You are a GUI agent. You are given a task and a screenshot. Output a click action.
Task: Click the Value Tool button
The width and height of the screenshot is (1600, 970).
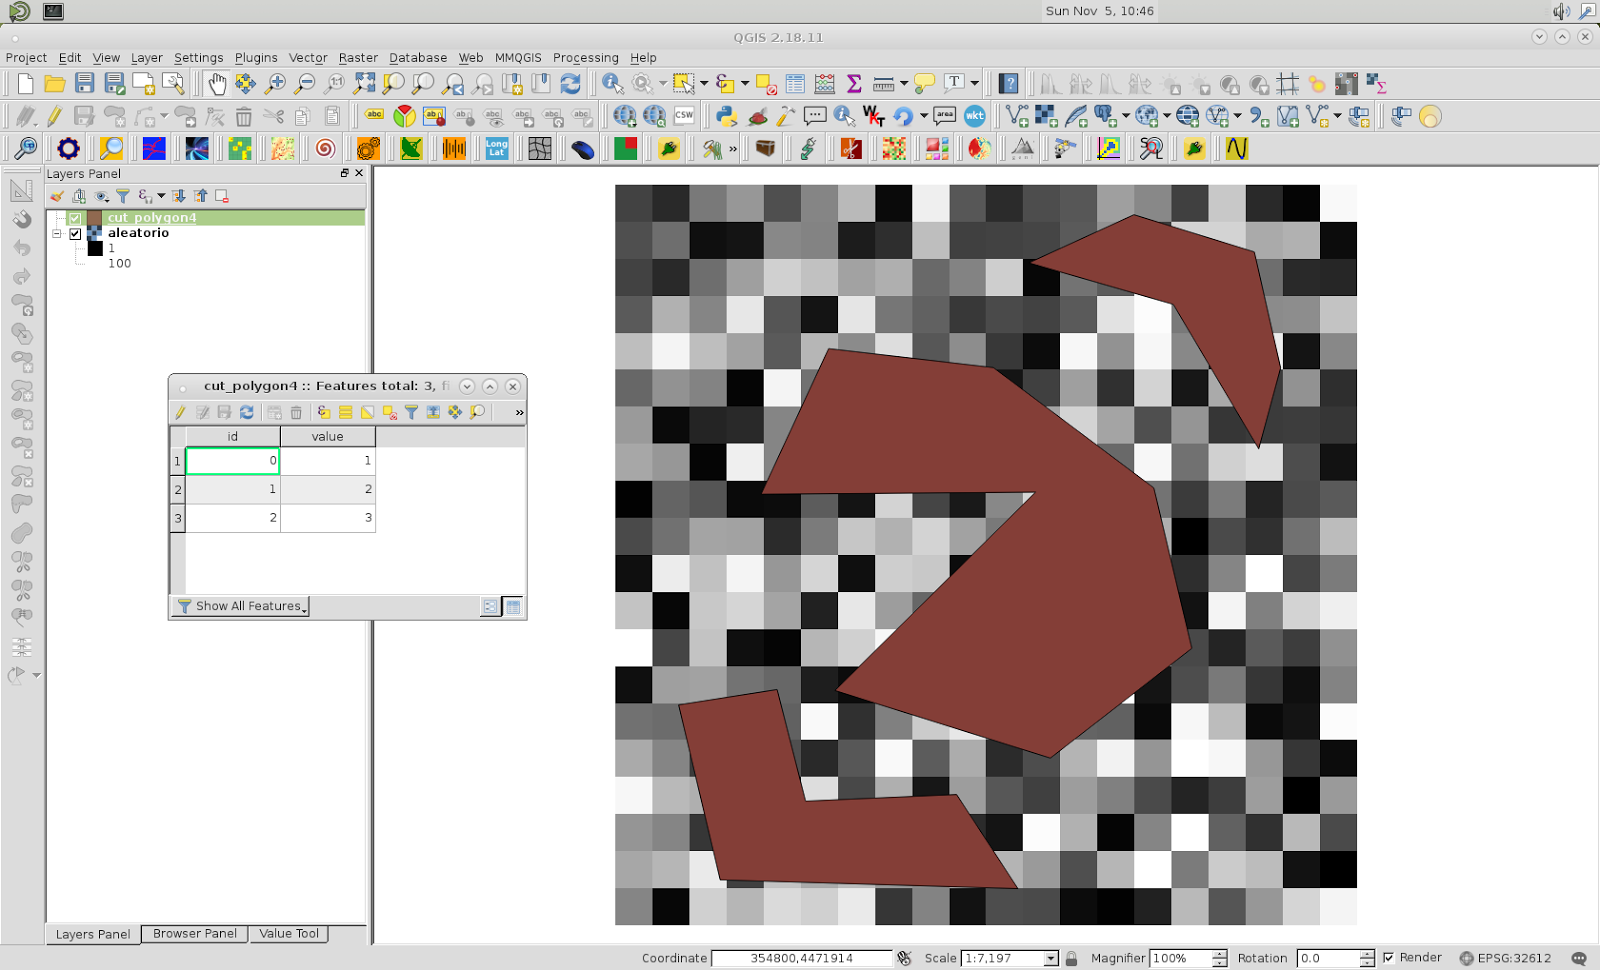point(289,934)
